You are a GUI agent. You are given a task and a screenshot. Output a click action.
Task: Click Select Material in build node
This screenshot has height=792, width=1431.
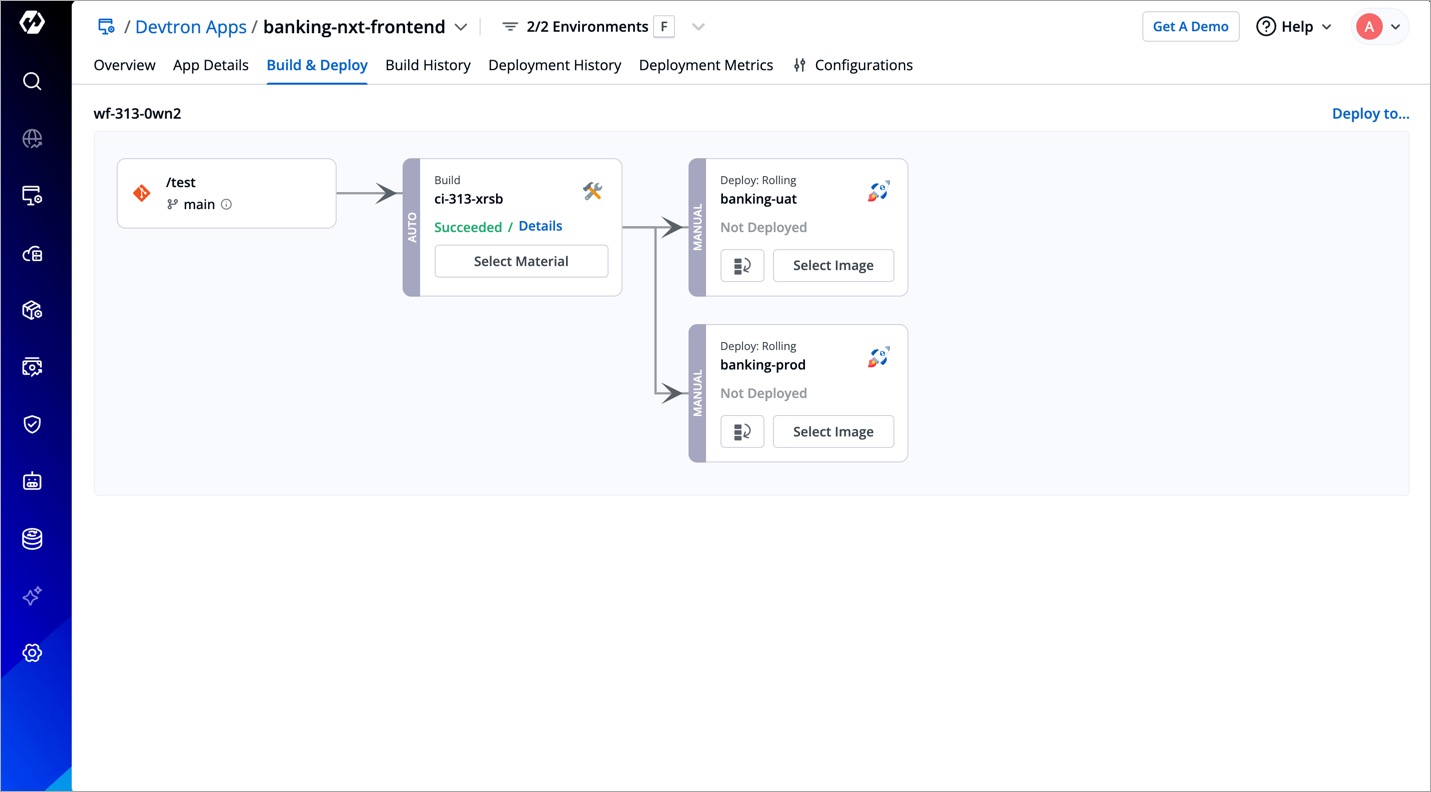coord(520,261)
